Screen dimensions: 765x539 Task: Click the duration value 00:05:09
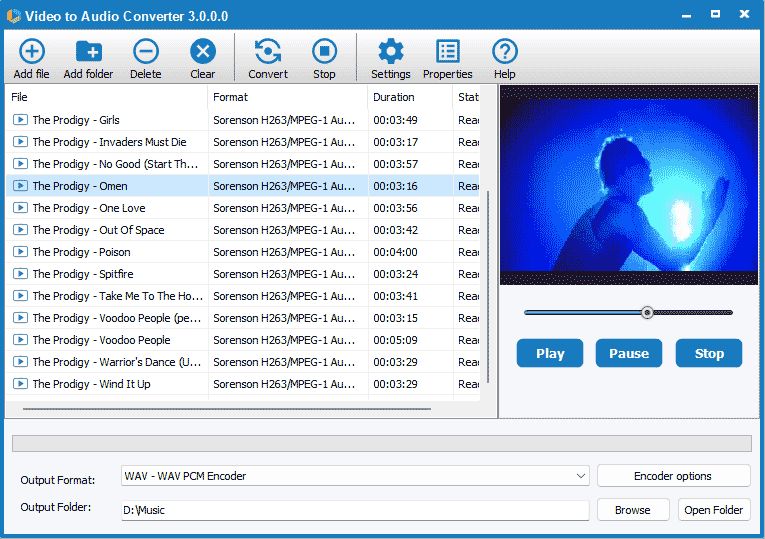pos(395,339)
